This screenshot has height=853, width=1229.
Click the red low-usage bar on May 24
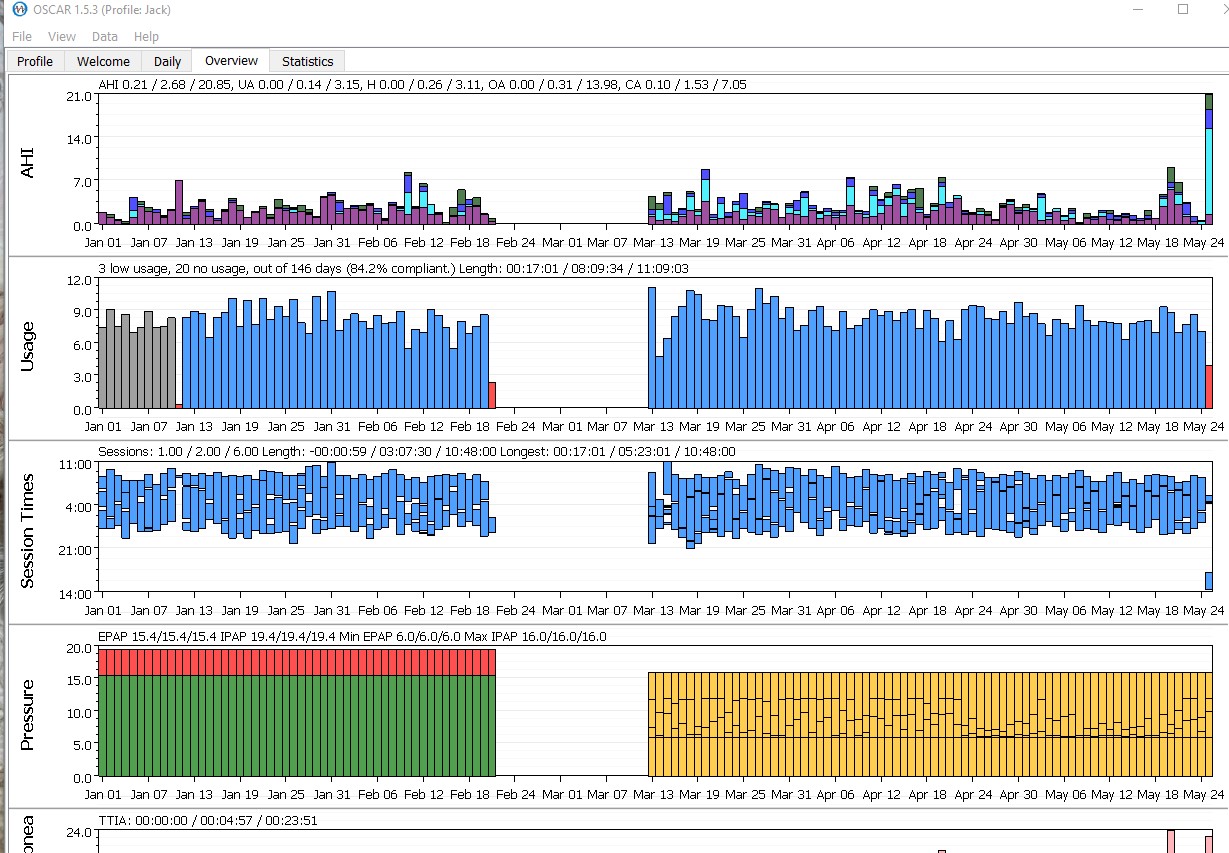point(1208,386)
